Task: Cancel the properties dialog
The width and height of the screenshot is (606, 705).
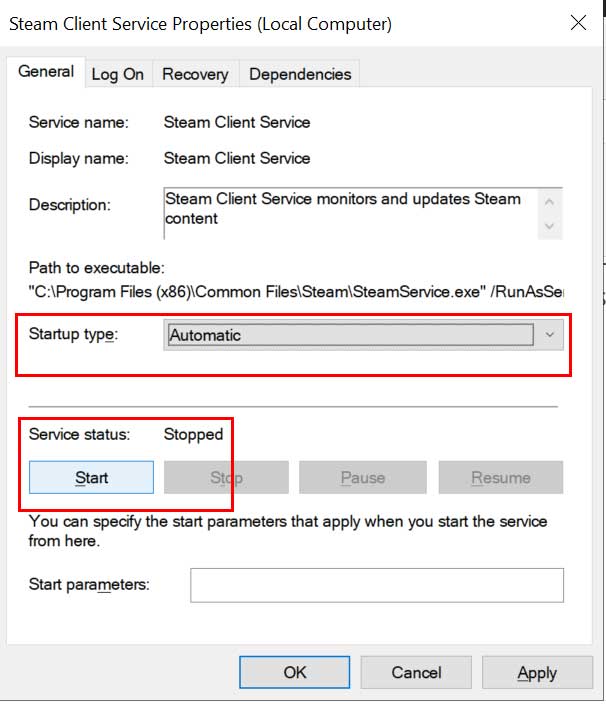Action: click(x=416, y=672)
